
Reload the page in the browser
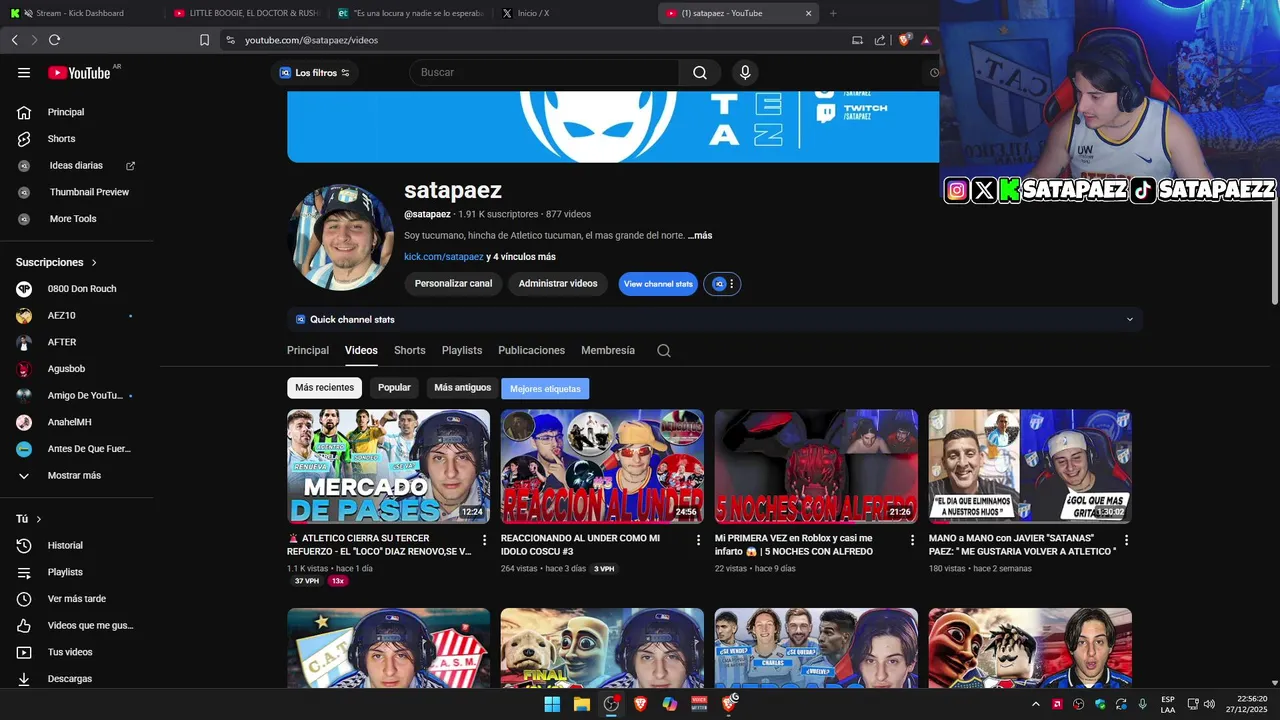54,40
